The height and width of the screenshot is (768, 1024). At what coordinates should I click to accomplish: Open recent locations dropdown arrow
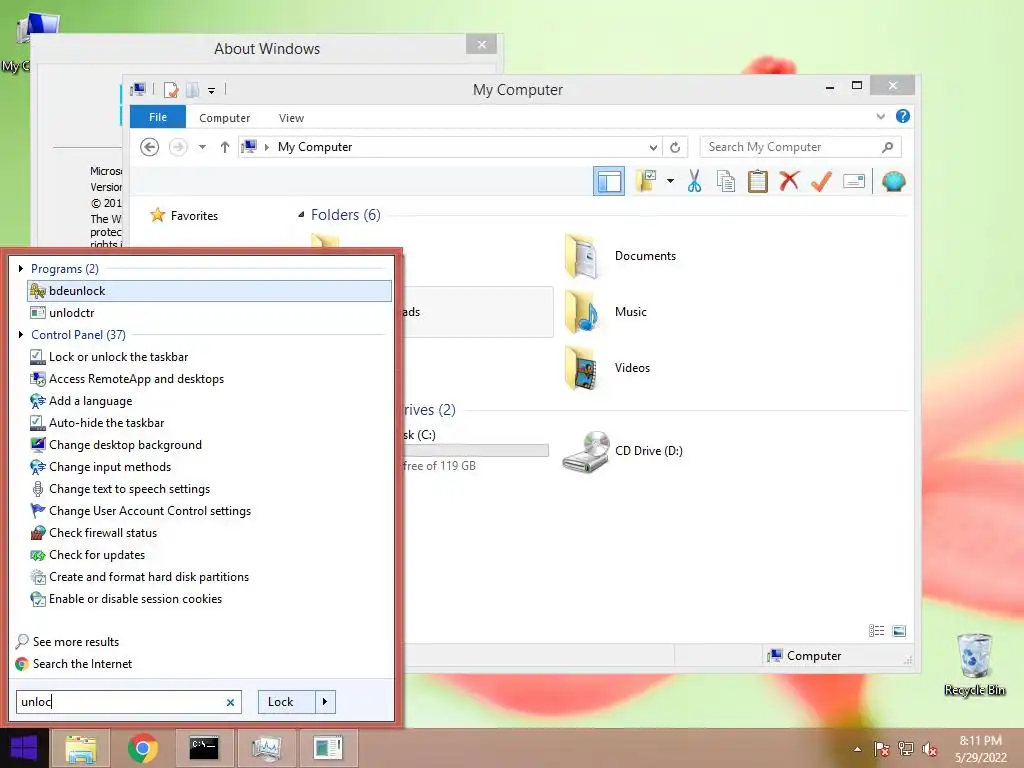pos(202,147)
